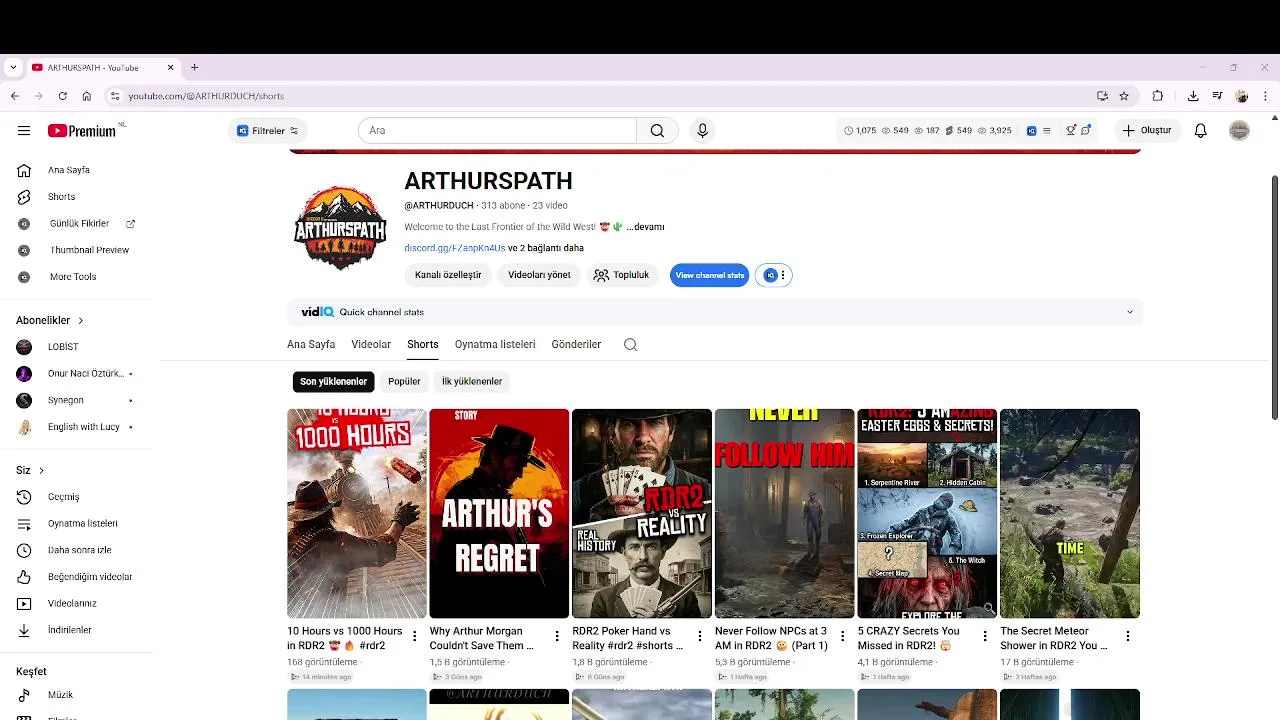Open discord.gg channel link
The width and height of the screenshot is (1280, 720).
pyautogui.click(x=455, y=248)
